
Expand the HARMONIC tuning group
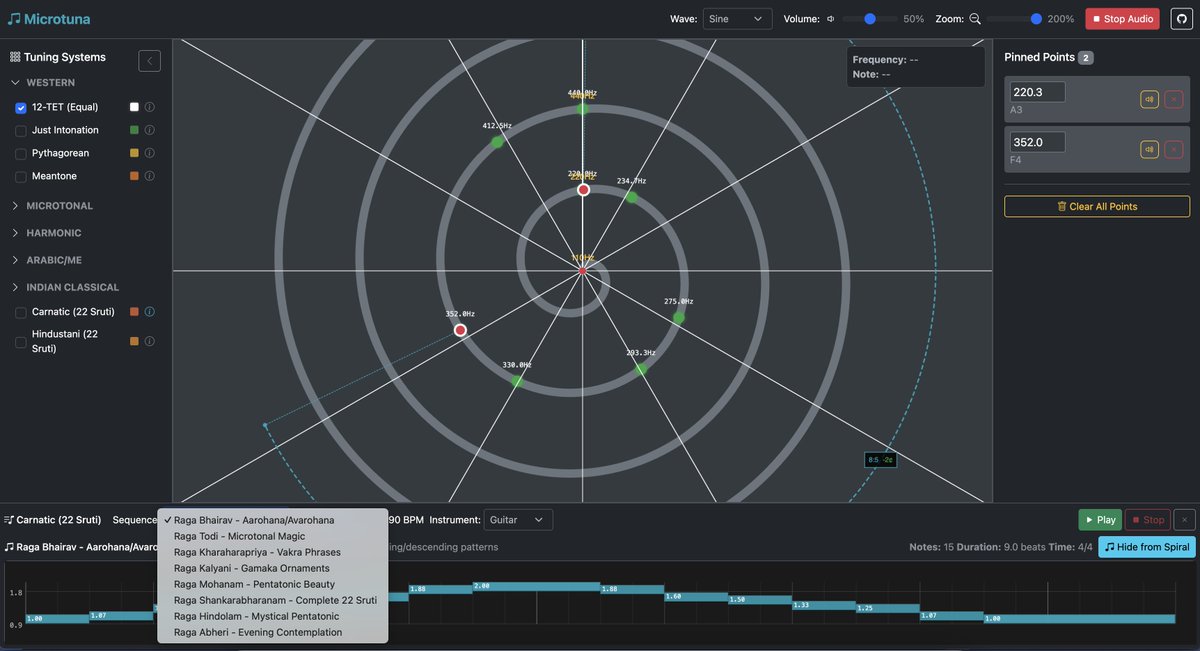click(46, 233)
